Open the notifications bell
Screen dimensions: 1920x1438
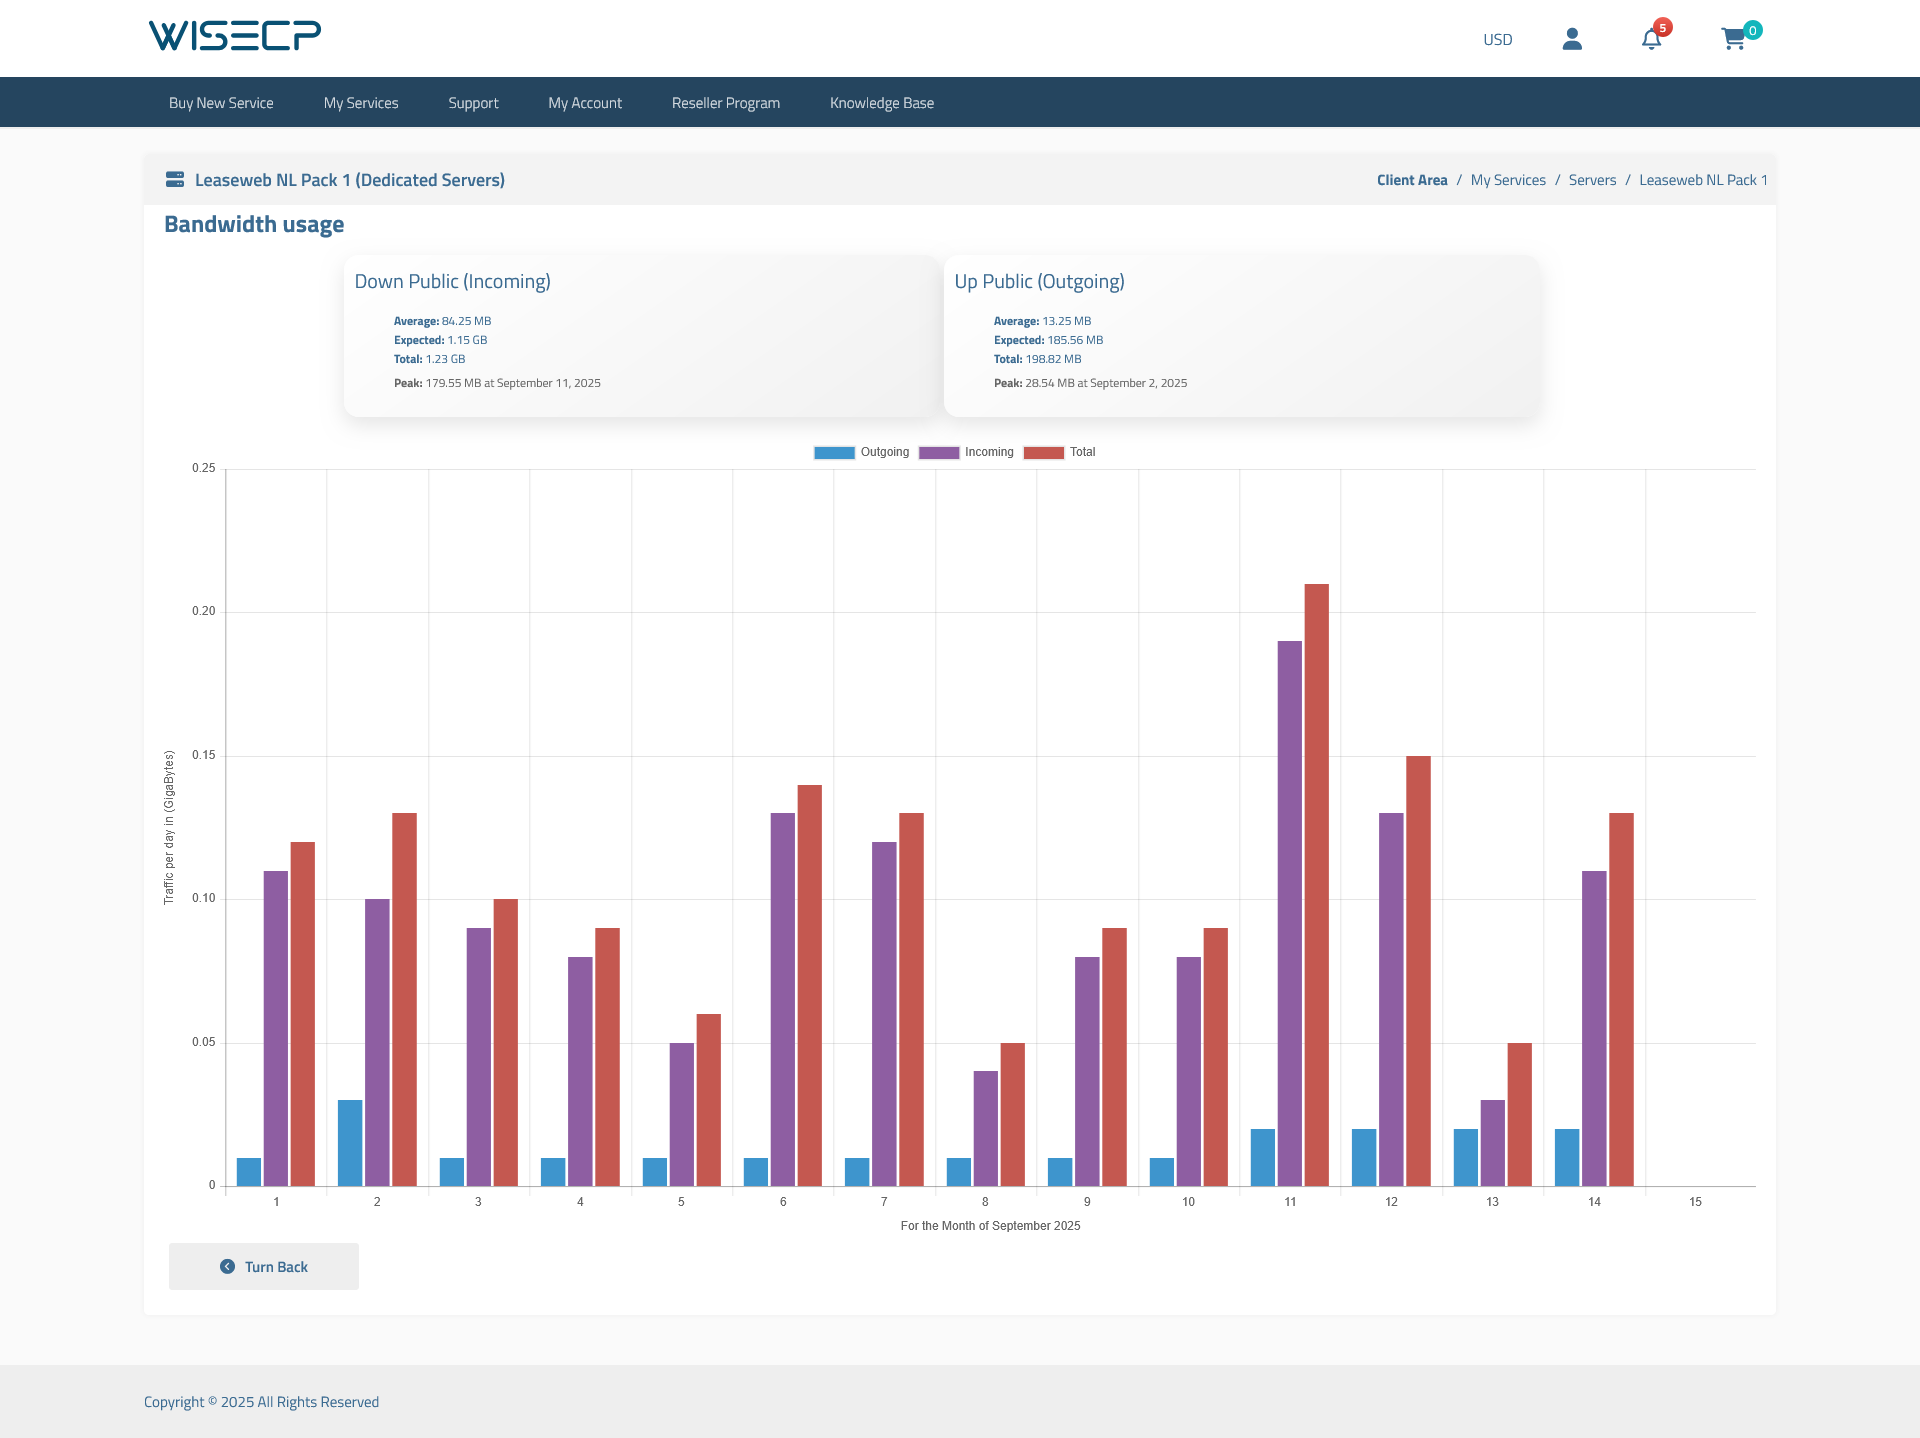[1651, 39]
